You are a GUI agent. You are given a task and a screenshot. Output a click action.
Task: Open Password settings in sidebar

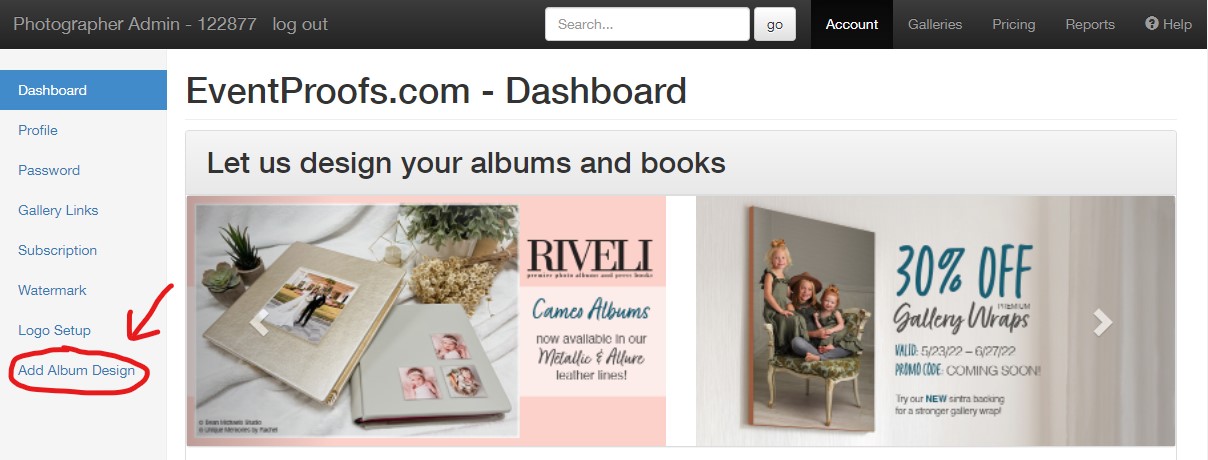49,170
